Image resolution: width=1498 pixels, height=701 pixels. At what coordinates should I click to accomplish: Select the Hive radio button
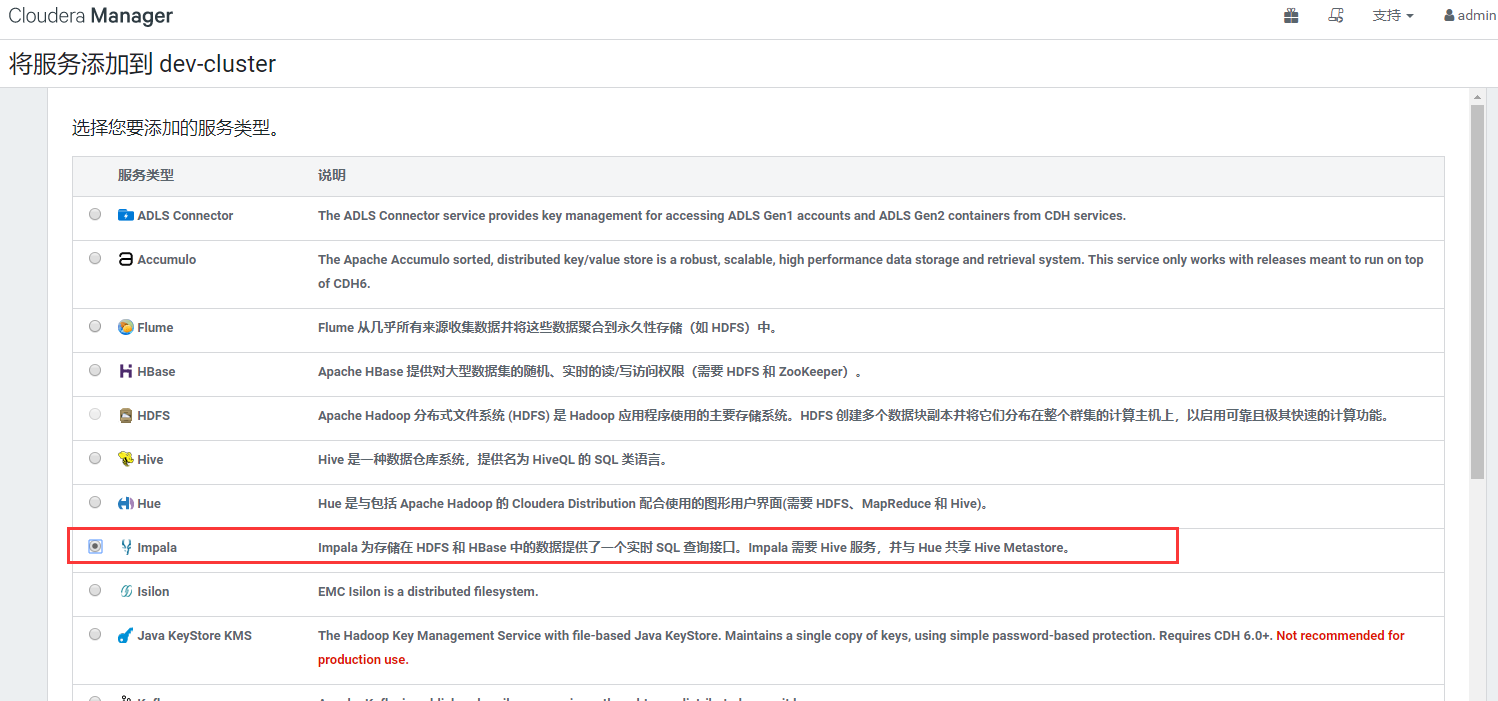[95, 458]
